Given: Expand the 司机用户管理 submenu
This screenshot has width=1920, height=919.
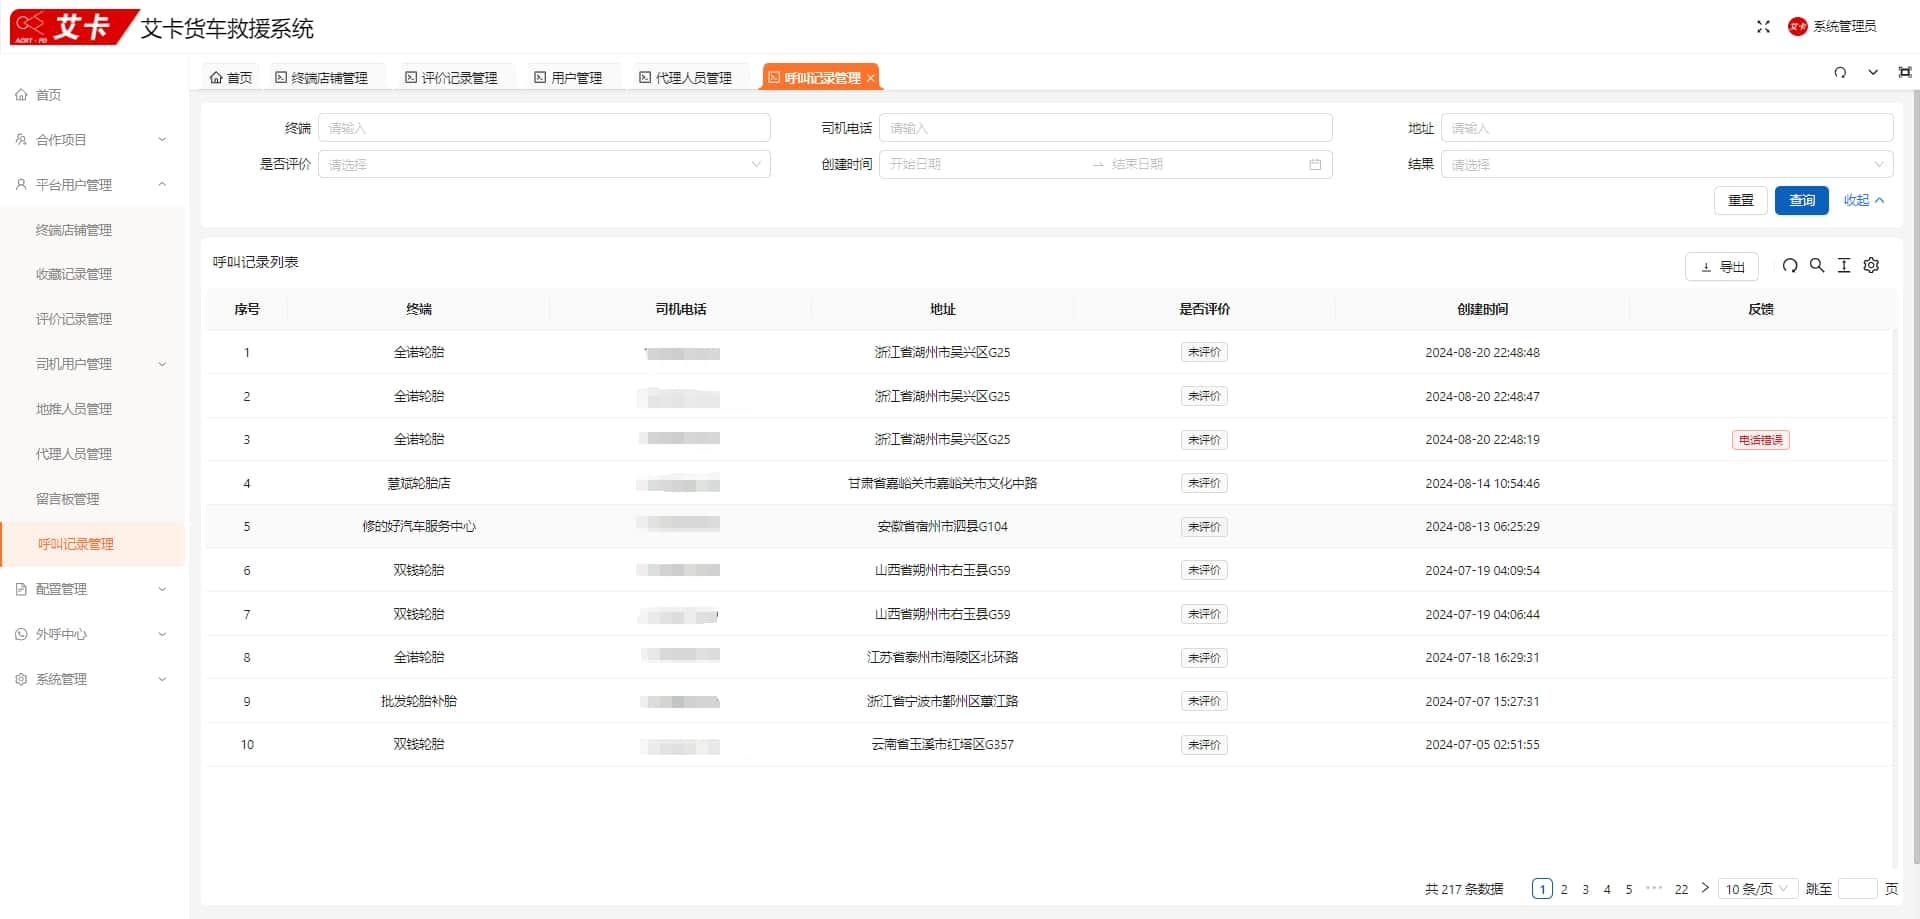Looking at the screenshot, I should point(162,365).
